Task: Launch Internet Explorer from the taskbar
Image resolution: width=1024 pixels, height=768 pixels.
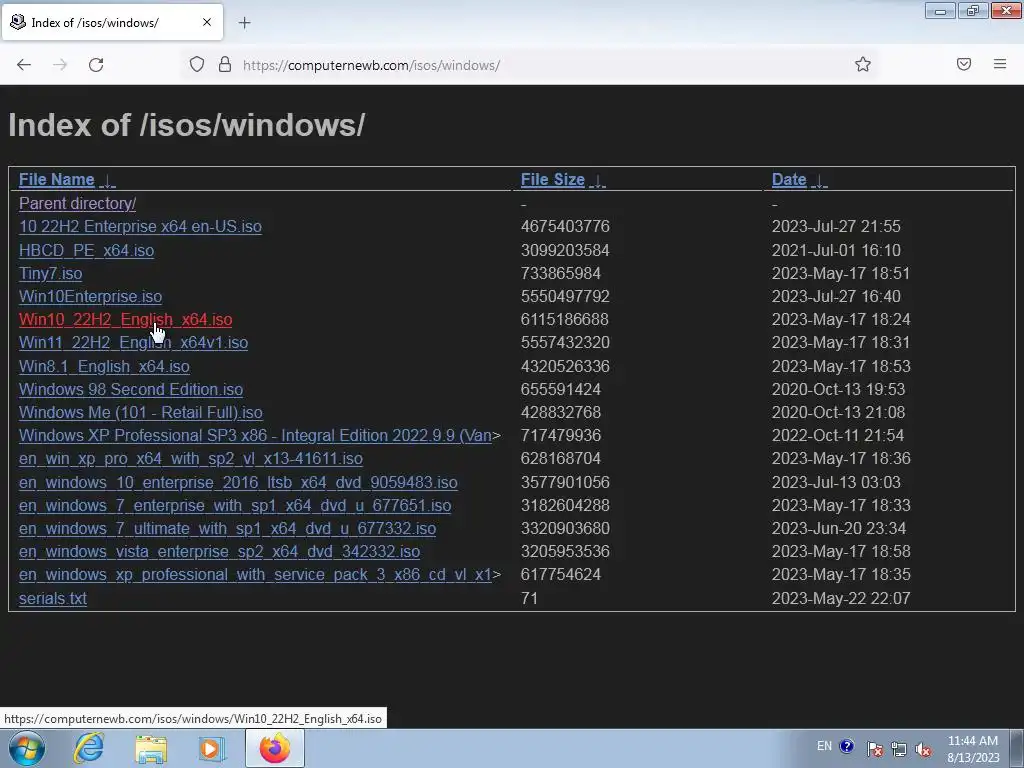Action: click(88, 748)
